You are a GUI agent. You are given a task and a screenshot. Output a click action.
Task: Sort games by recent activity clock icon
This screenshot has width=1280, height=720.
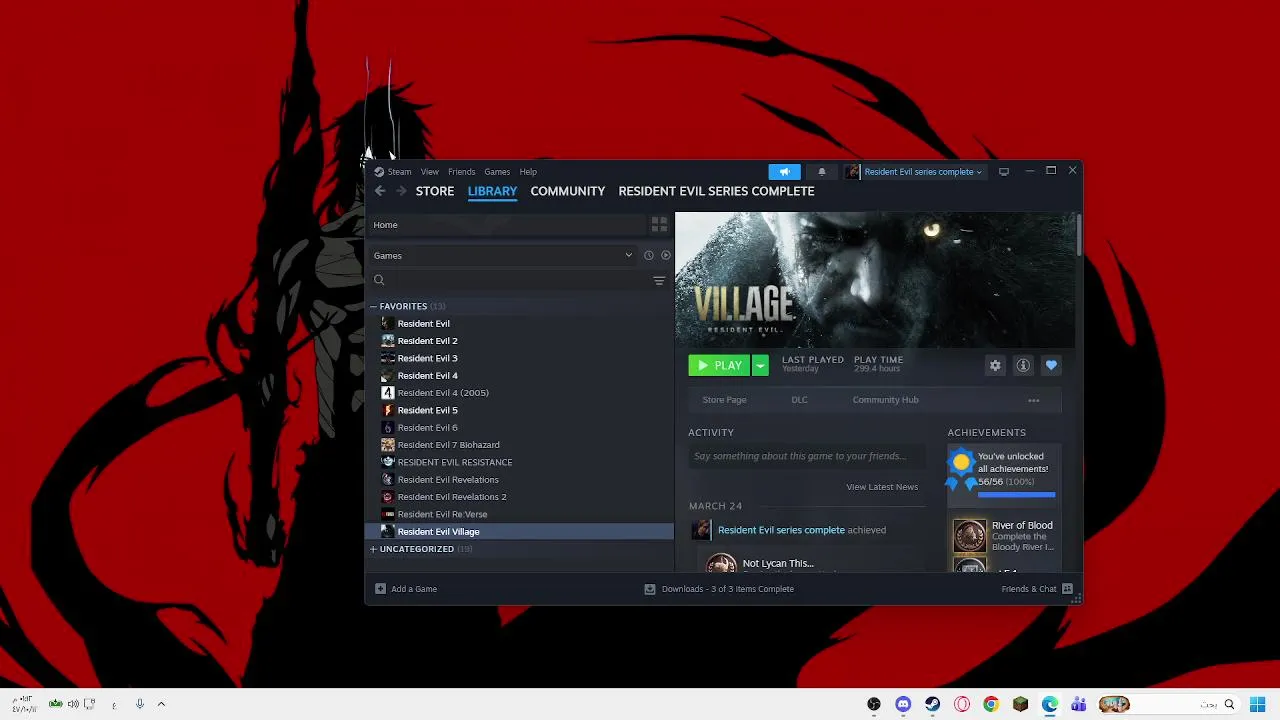coord(649,255)
